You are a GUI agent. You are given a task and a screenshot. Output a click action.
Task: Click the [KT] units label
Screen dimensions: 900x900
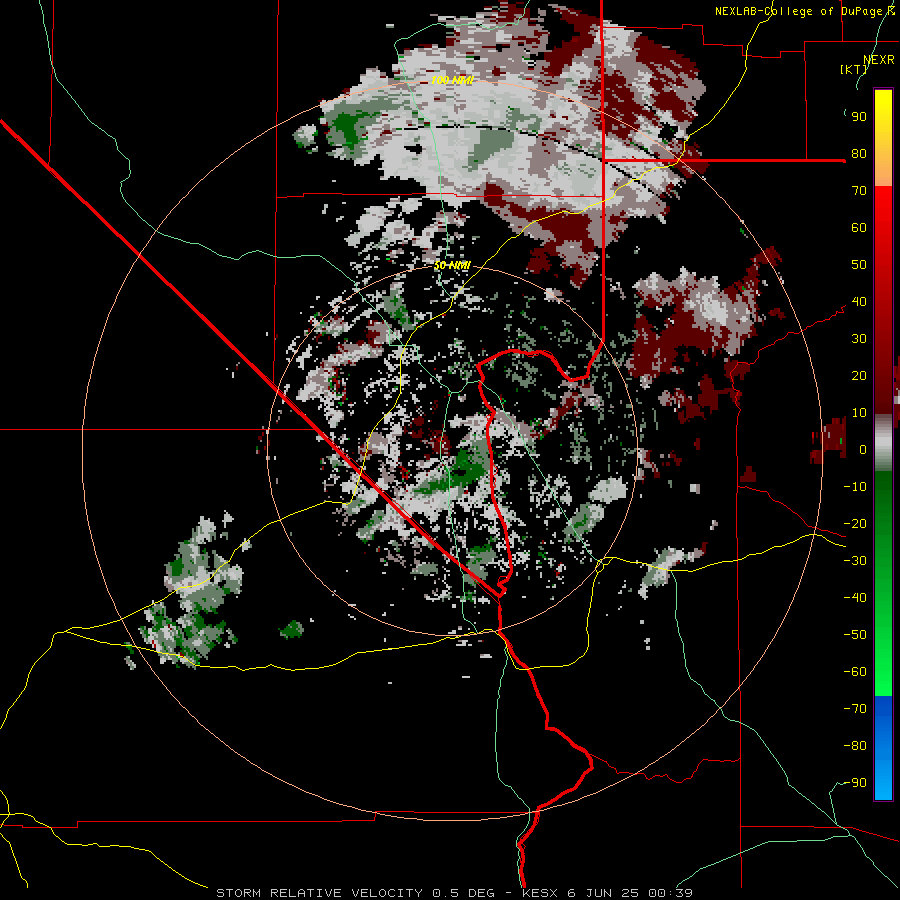(854, 69)
